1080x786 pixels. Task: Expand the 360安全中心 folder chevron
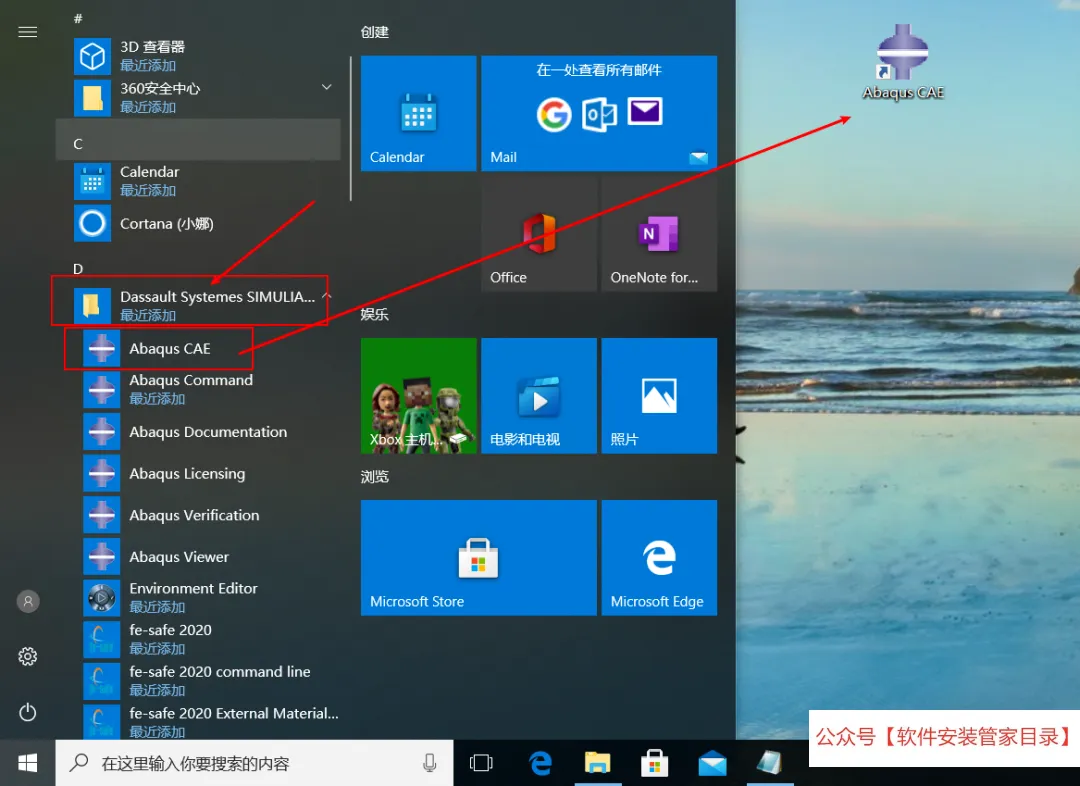[326, 87]
